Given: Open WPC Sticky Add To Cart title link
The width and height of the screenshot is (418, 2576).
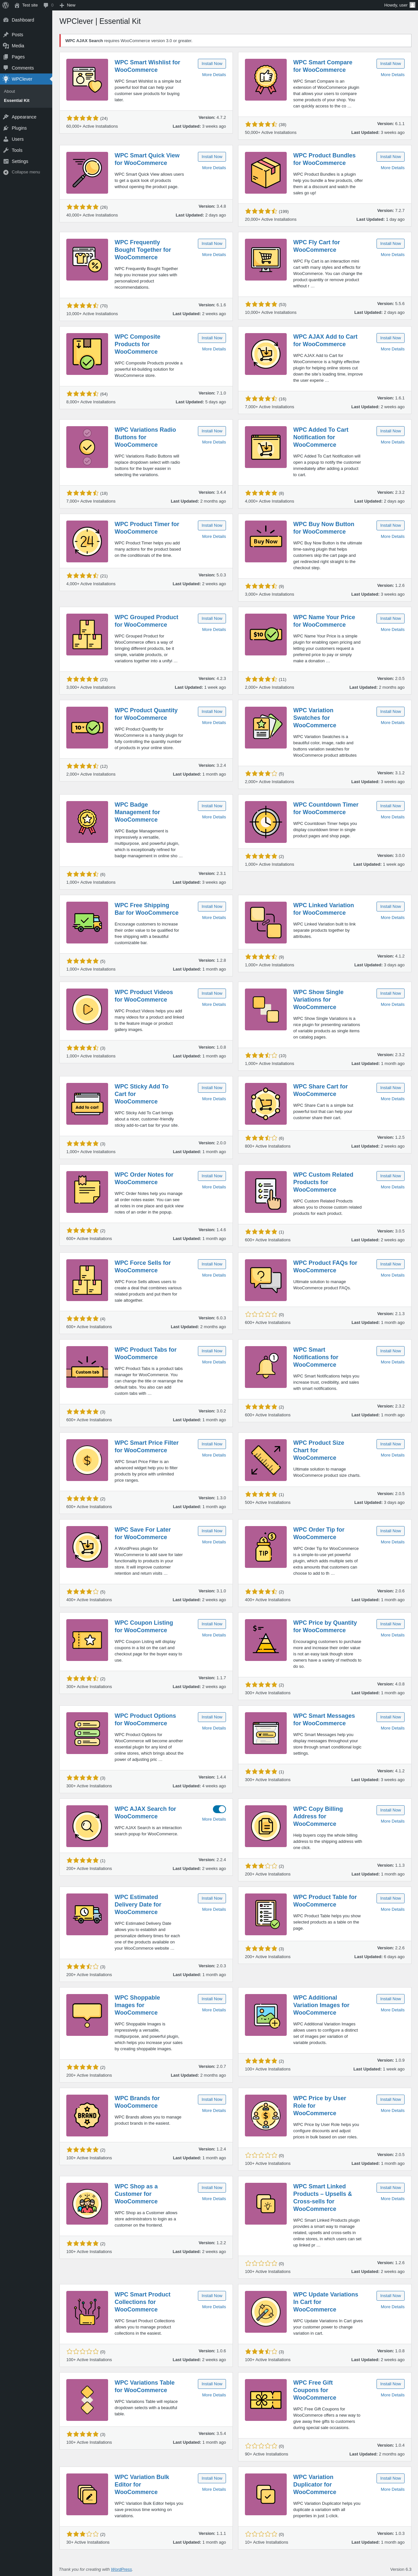Looking at the screenshot, I should click(x=142, y=1094).
